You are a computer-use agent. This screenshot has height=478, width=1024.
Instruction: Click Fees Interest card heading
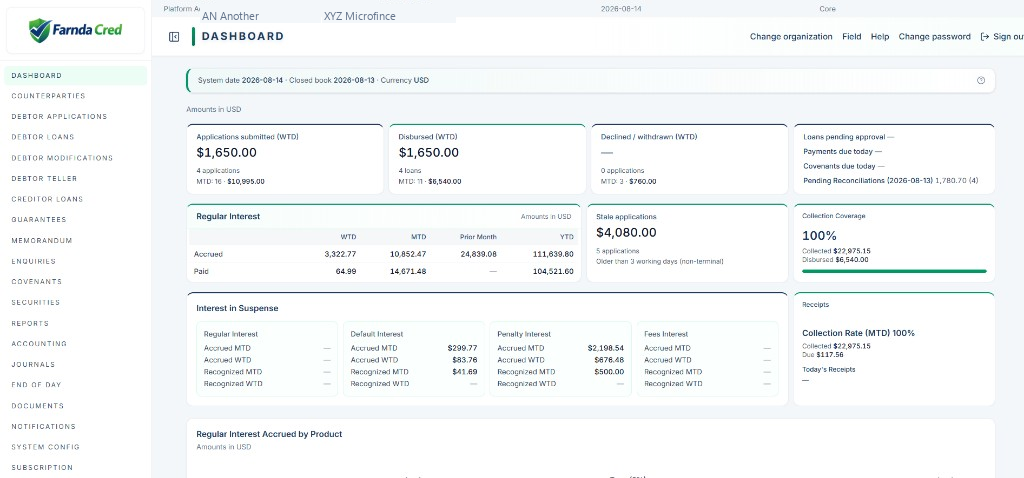[x=666, y=334]
